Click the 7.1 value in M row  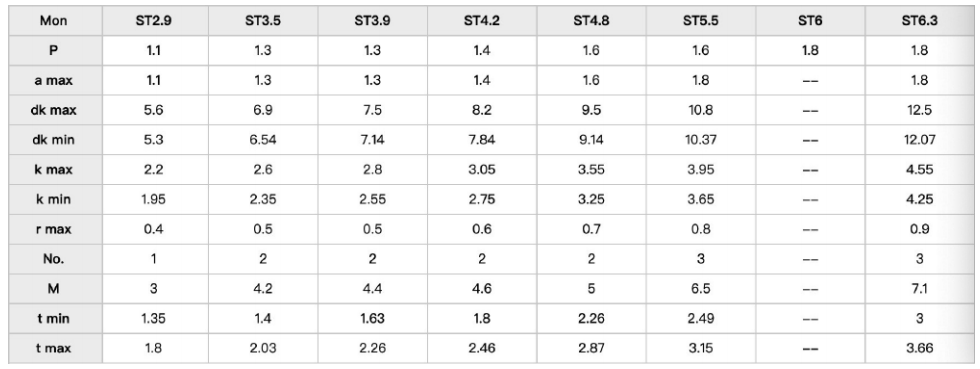coord(919,289)
